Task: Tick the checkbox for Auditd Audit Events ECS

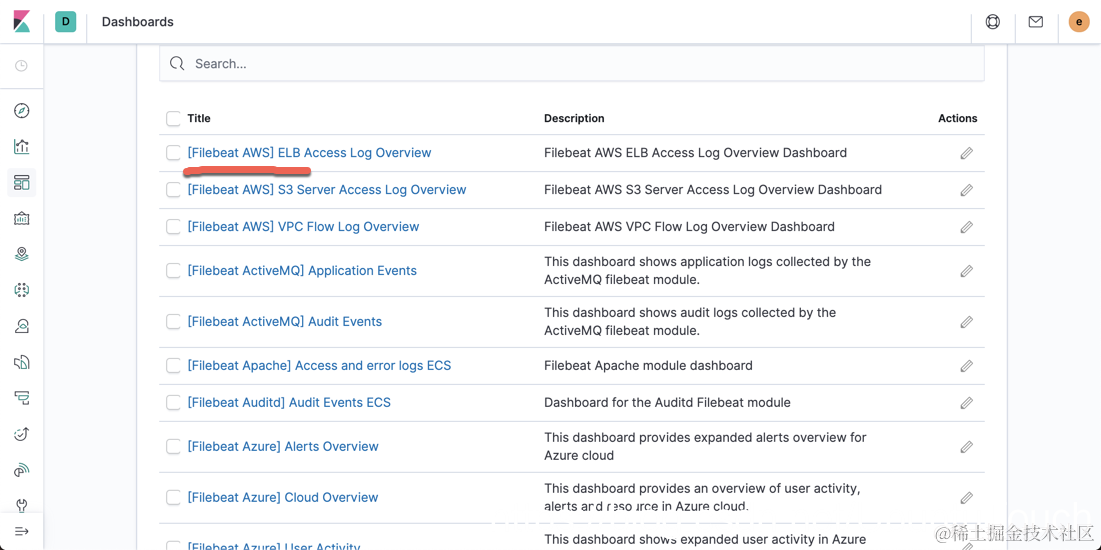Action: 174,403
